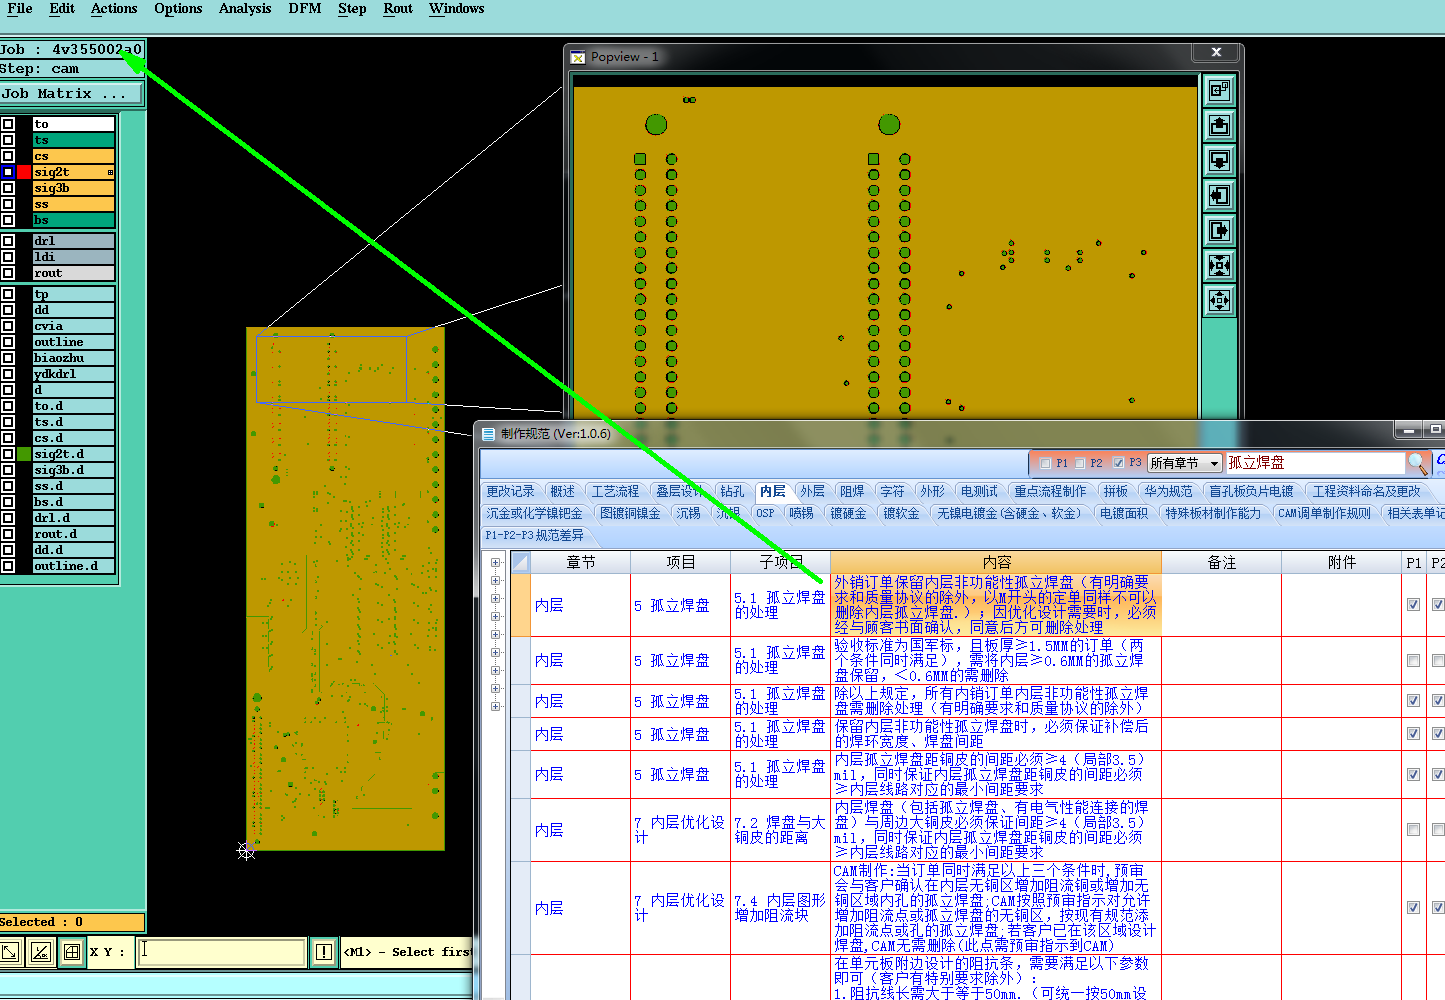Viewport: 1445px width, 1000px height.
Task: Expand the seventh tree node beside the spec table
Action: click(495, 671)
